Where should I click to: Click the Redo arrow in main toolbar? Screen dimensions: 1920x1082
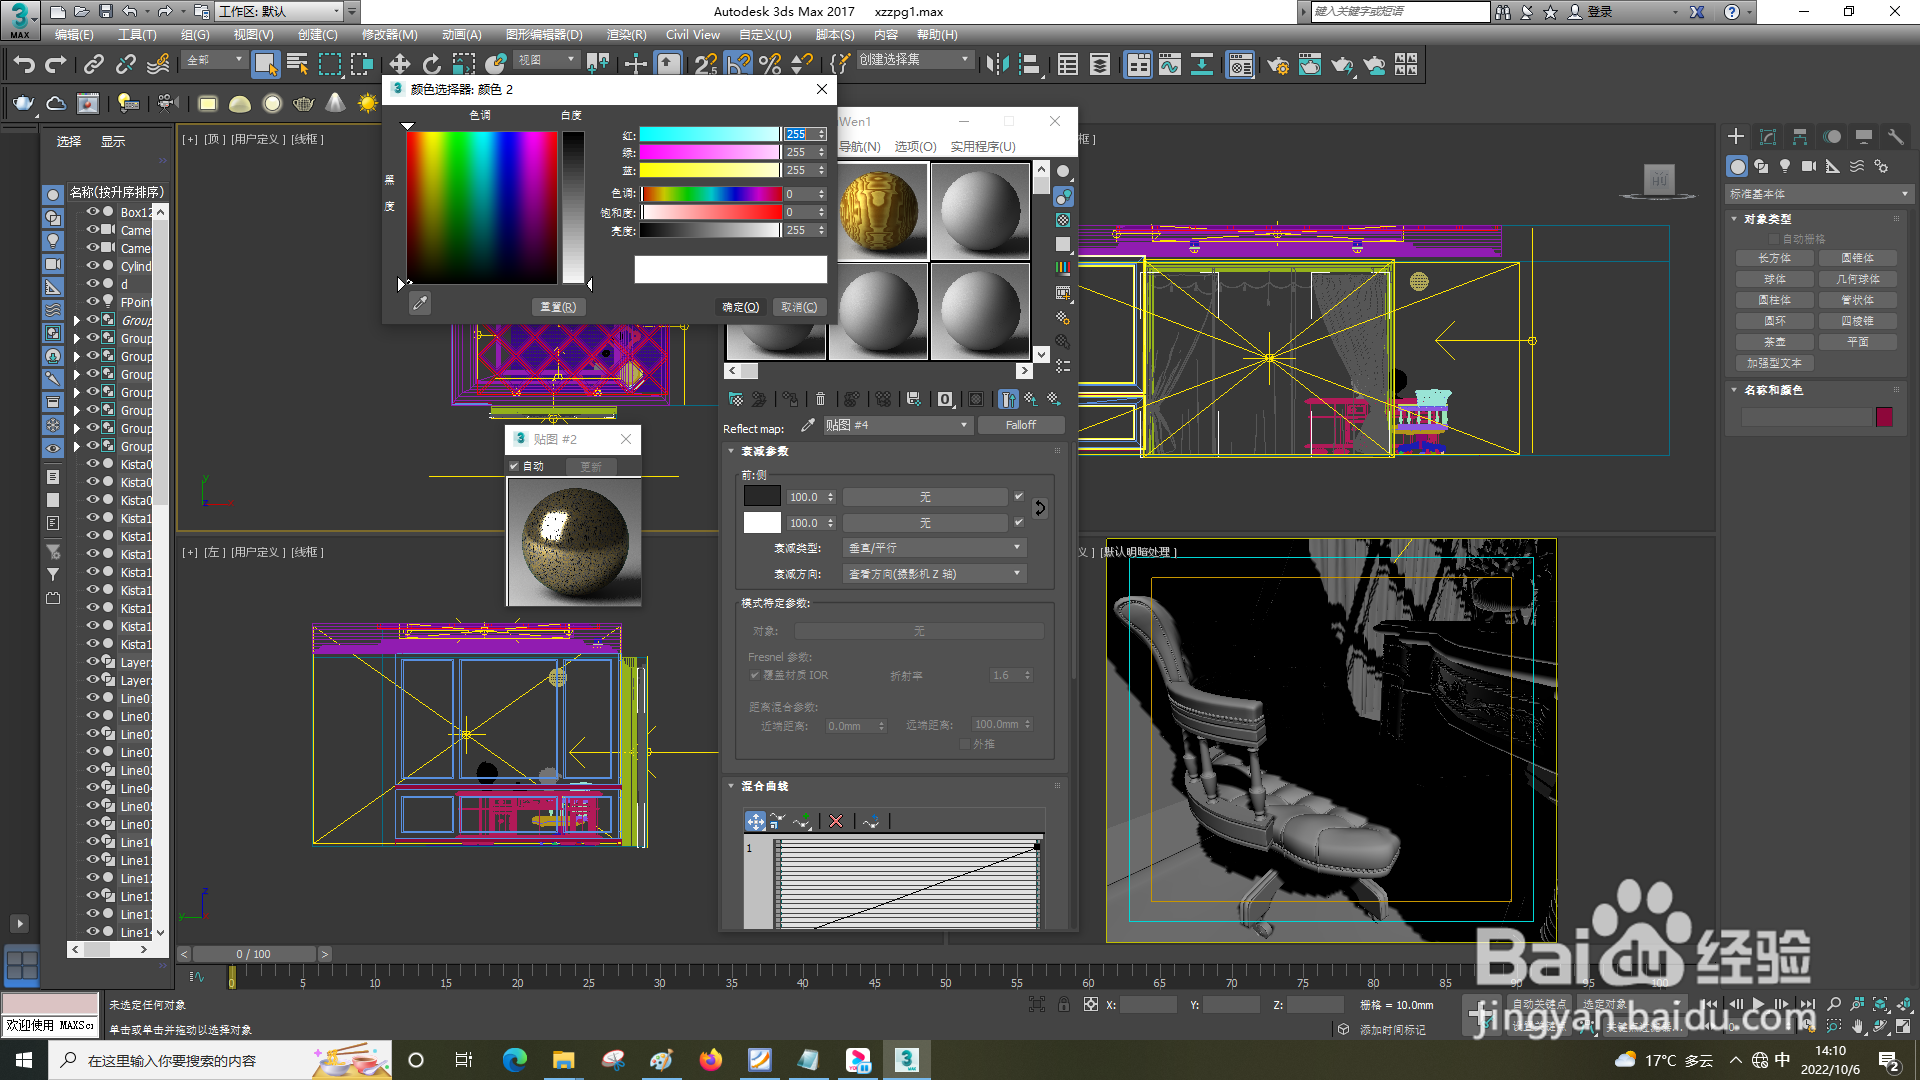56,65
